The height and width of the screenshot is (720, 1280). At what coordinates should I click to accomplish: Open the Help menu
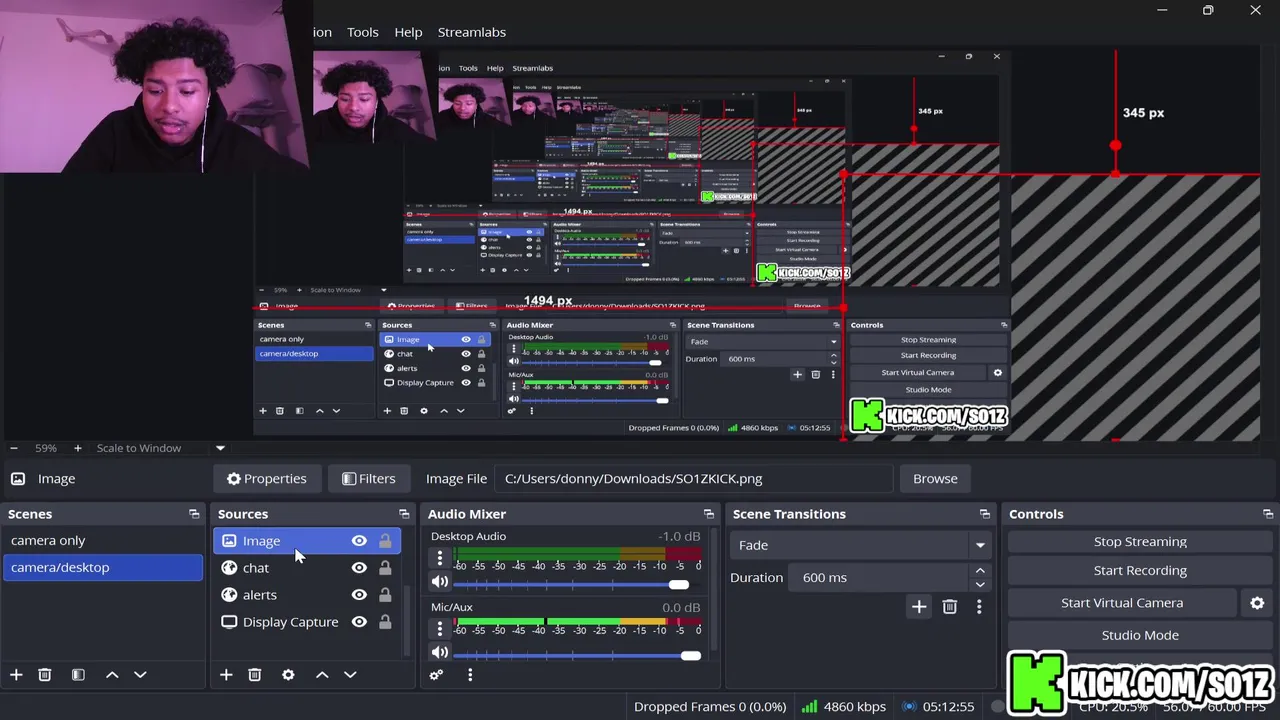[x=408, y=32]
